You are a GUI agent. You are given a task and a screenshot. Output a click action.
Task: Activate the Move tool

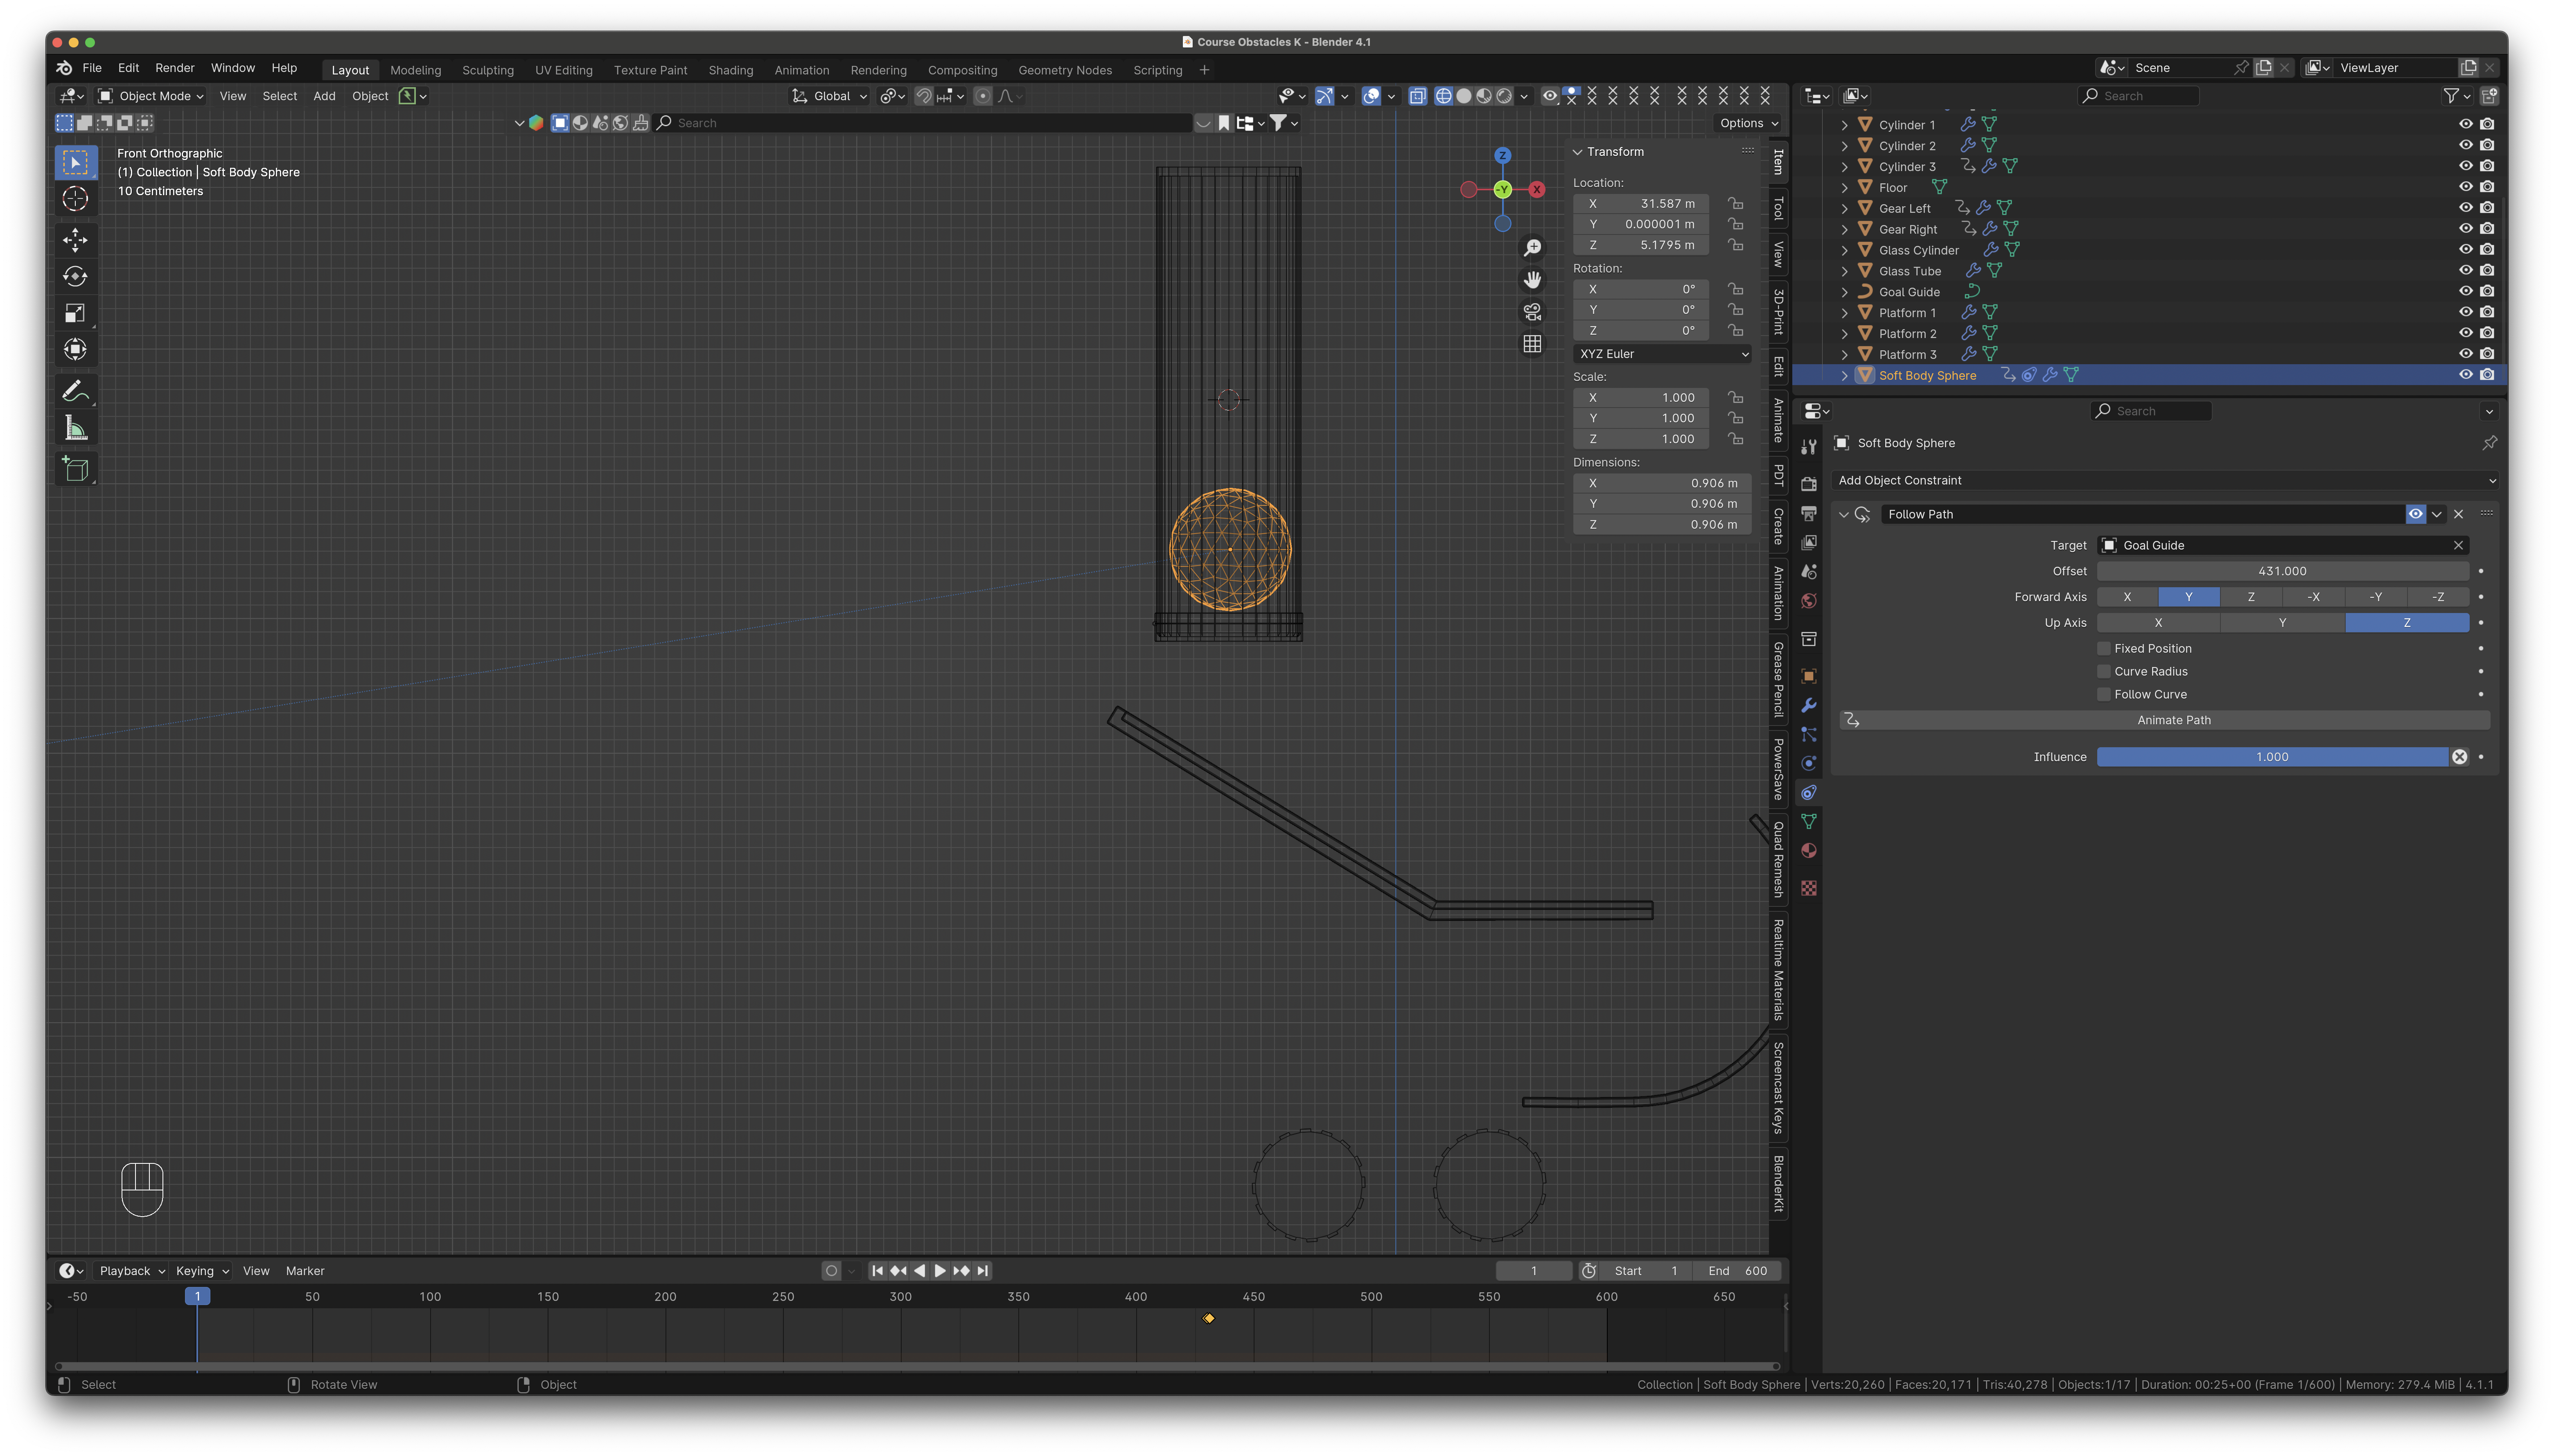click(75, 240)
